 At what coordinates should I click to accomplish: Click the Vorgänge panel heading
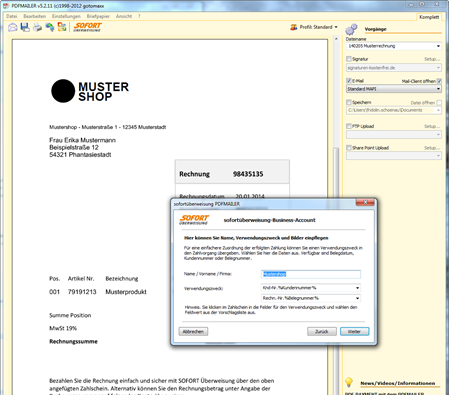[375, 29]
